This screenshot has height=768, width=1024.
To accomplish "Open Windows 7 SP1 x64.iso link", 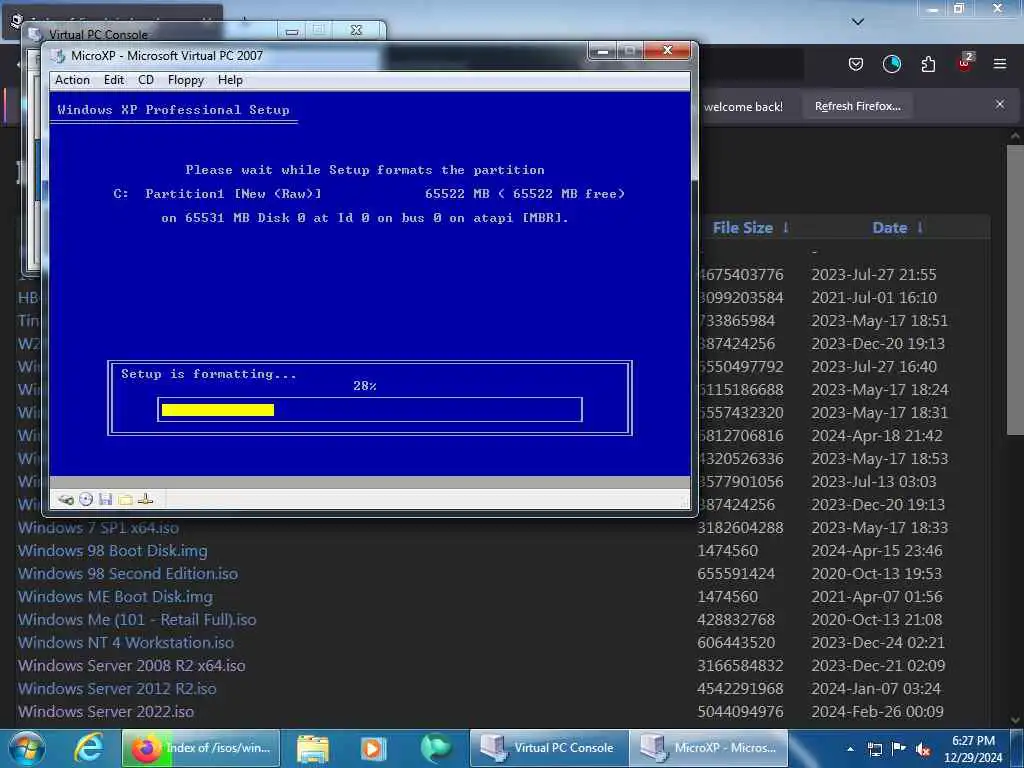I will tap(98, 528).
